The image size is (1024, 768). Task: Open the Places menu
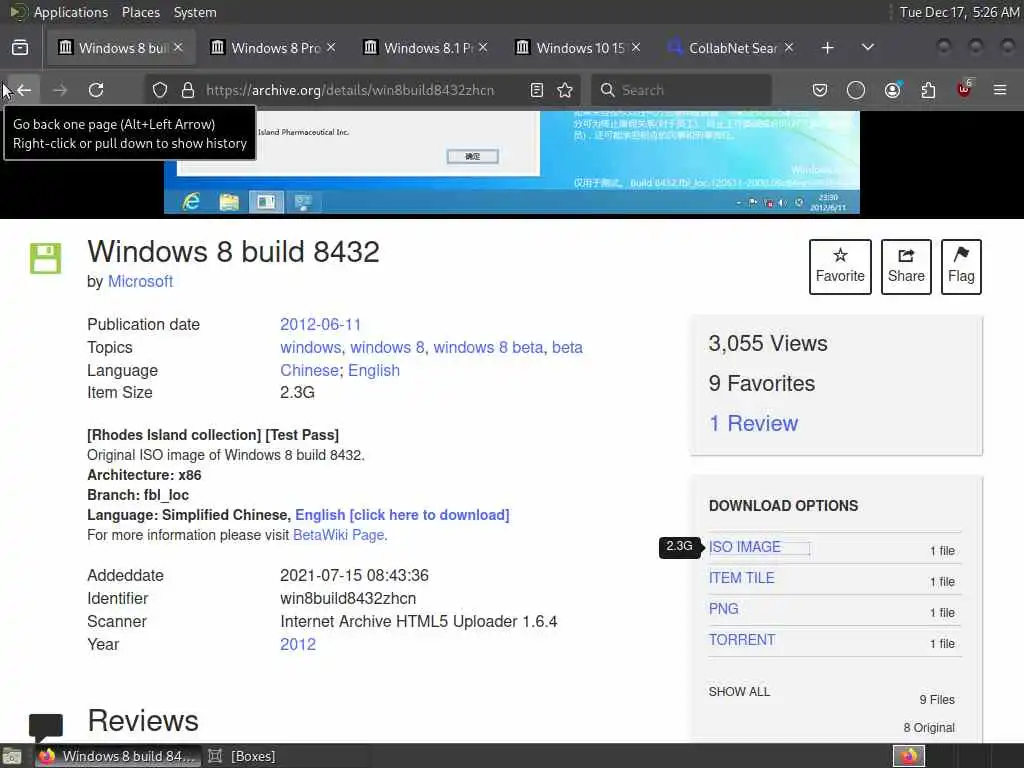(x=140, y=12)
